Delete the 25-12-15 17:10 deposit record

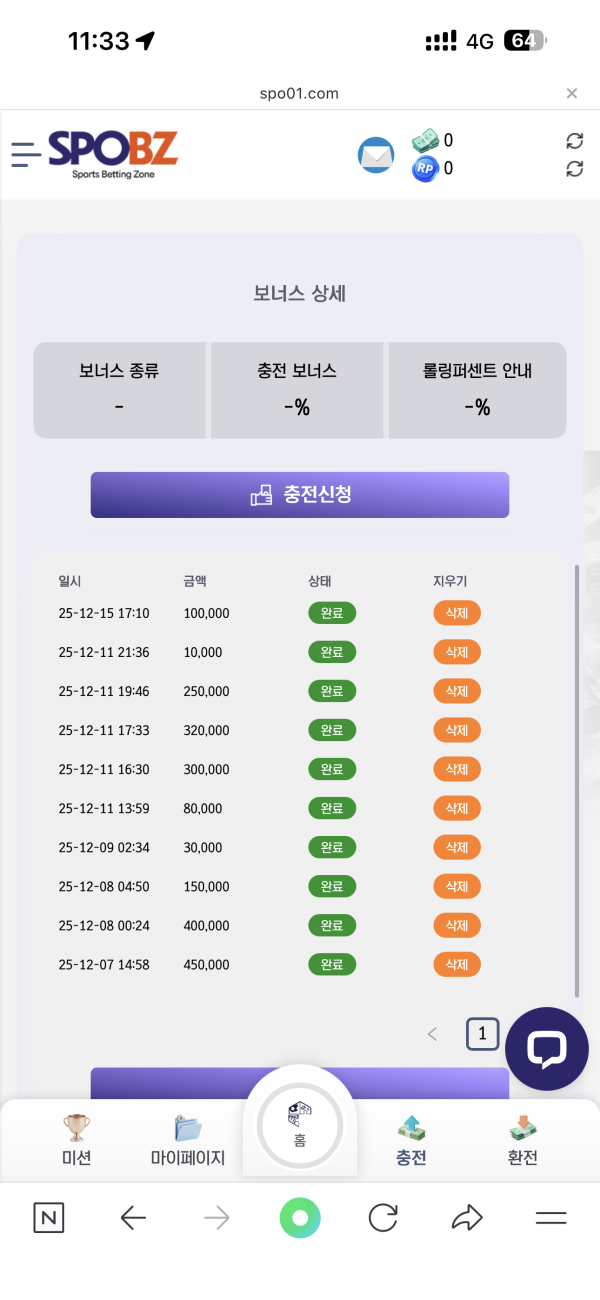(457, 613)
